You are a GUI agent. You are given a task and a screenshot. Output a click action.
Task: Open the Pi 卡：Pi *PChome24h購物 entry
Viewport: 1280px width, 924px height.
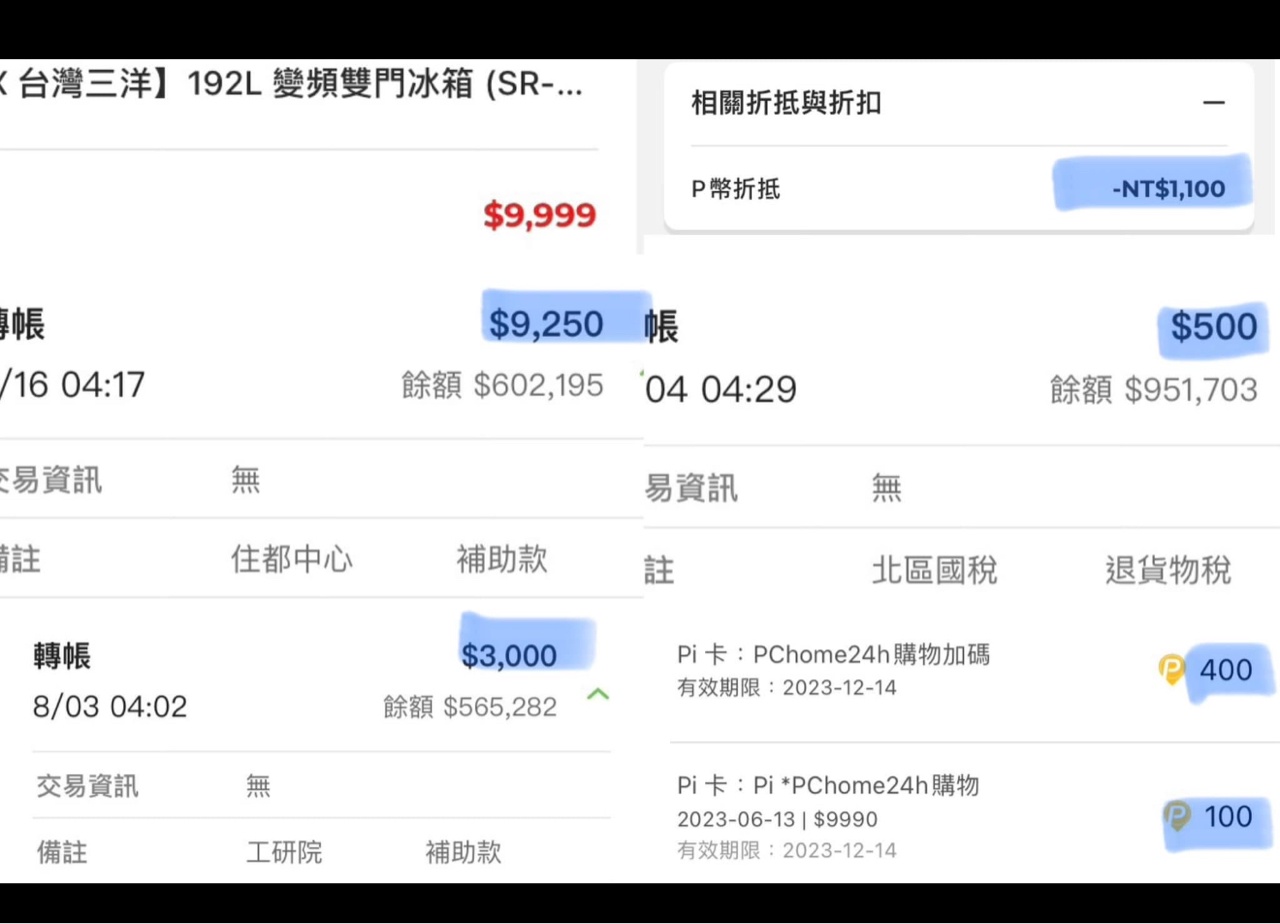pos(828,785)
